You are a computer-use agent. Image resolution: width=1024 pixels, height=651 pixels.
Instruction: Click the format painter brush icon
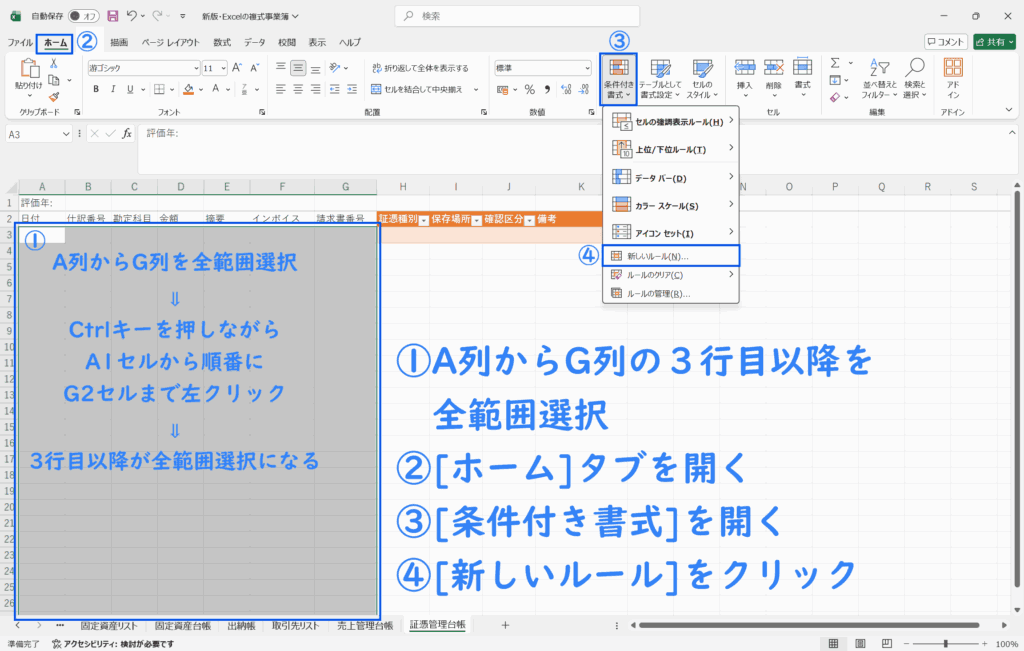coord(53,97)
